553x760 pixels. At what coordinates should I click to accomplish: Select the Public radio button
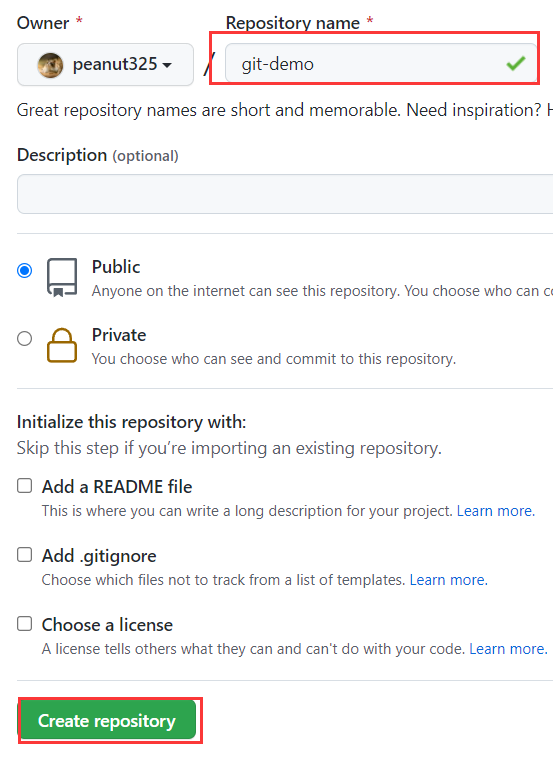(25, 270)
